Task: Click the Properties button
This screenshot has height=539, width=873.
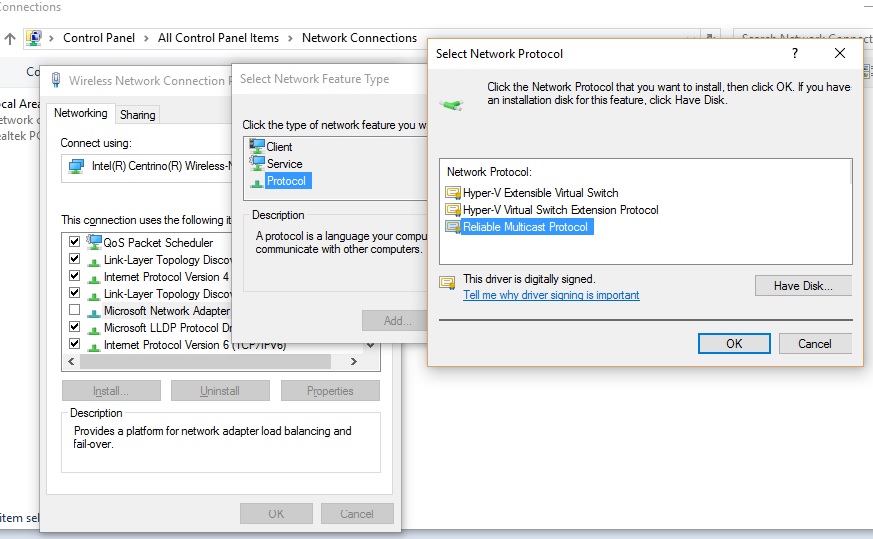Action: pos(330,391)
